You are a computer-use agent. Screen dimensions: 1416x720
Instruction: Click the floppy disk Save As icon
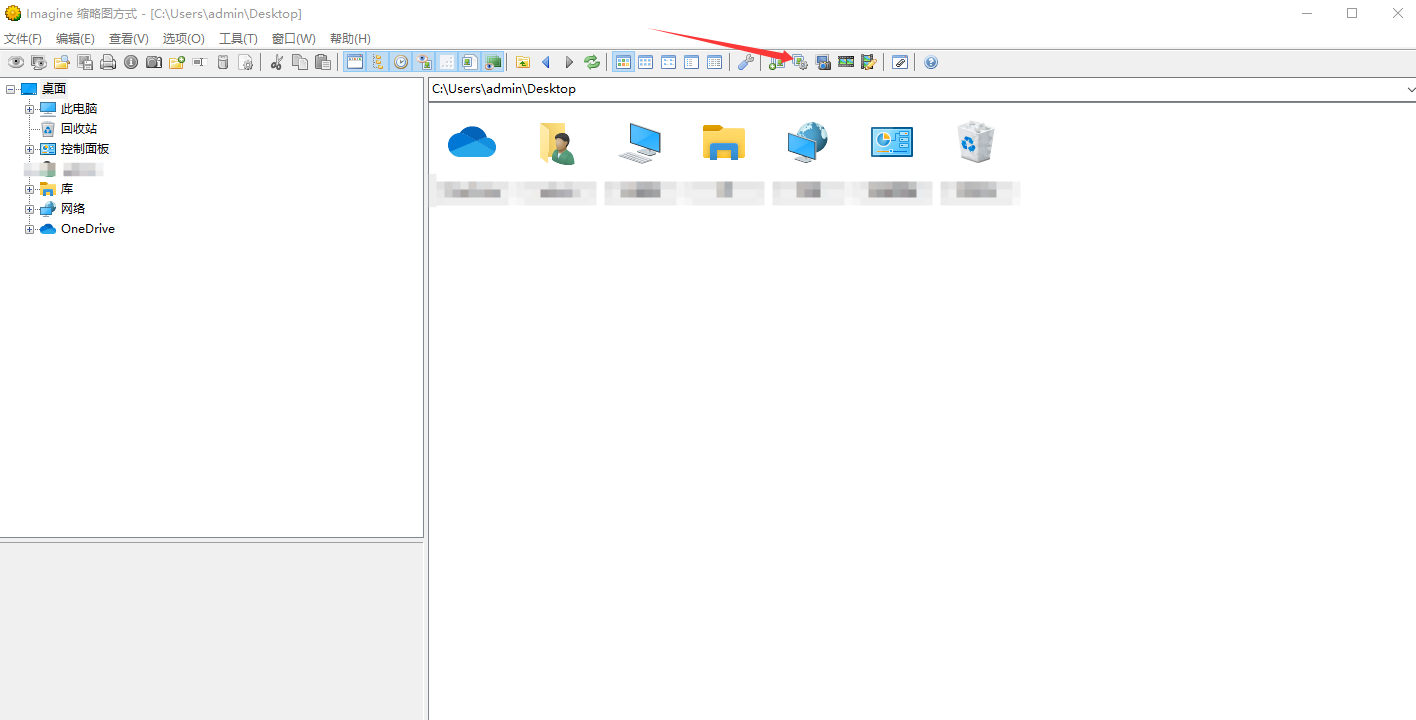point(85,62)
